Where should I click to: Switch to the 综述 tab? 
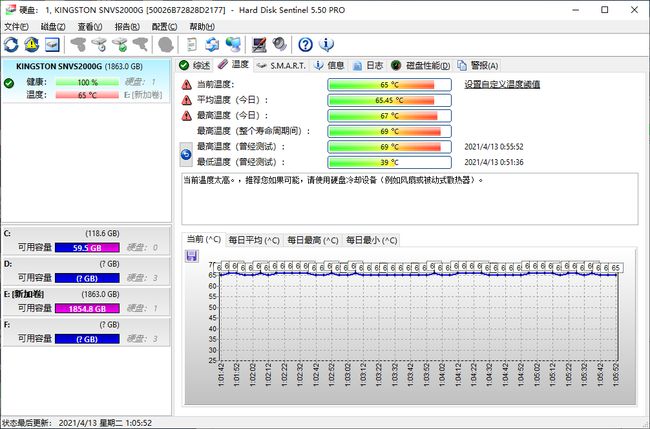click(195, 65)
